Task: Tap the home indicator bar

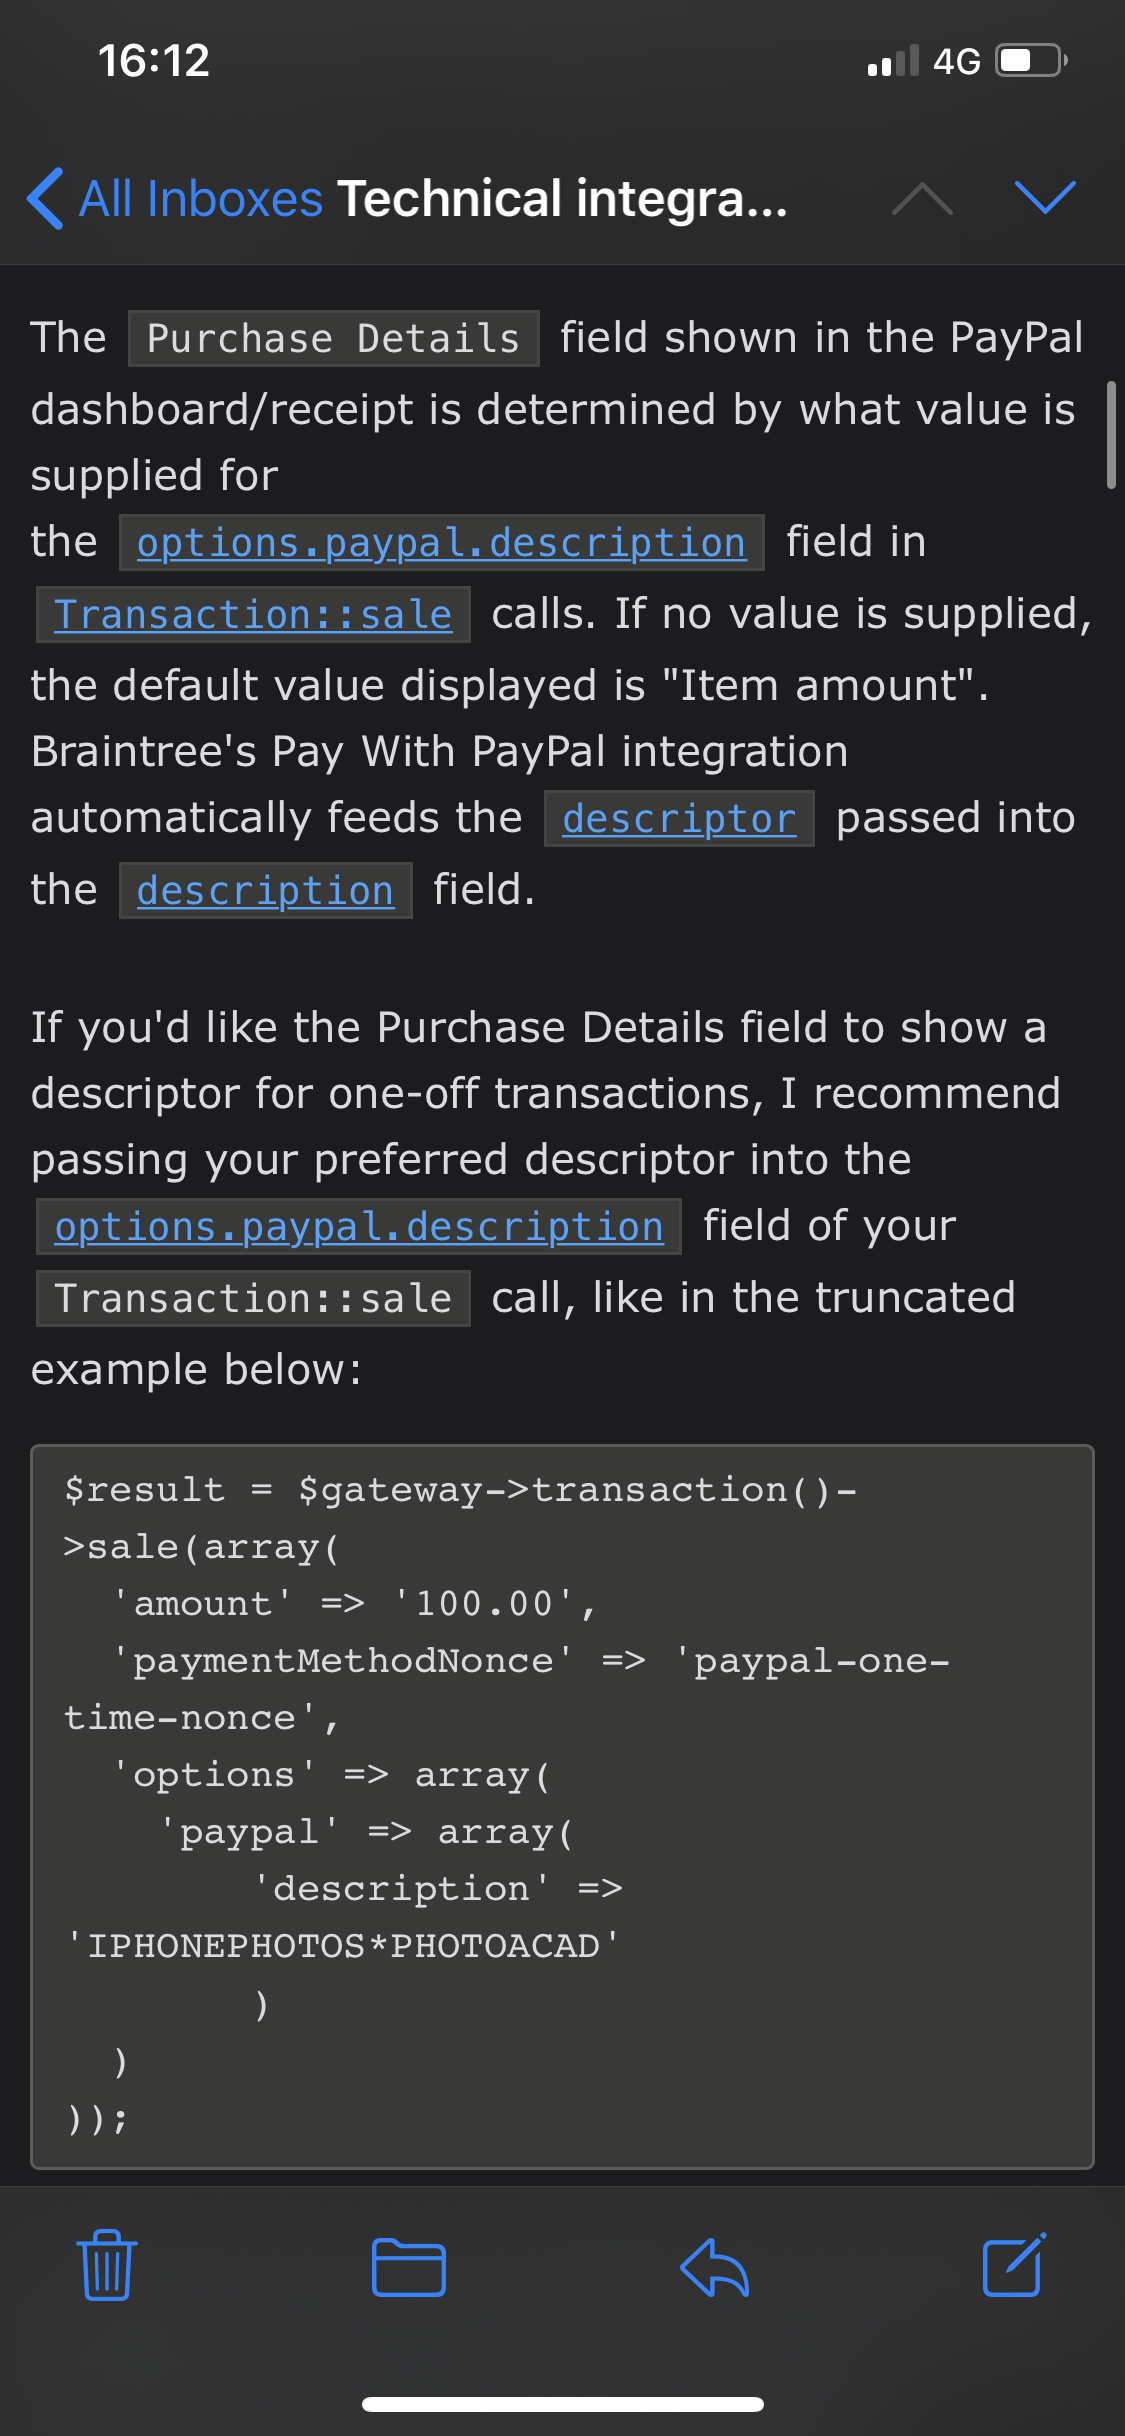Action: coord(562,2404)
